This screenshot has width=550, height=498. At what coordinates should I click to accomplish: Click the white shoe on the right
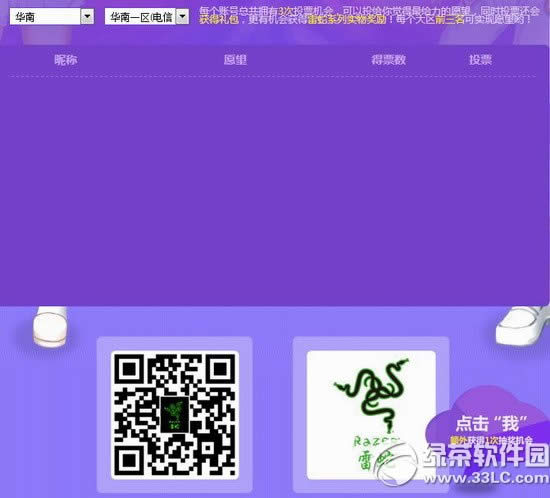tap(523, 326)
